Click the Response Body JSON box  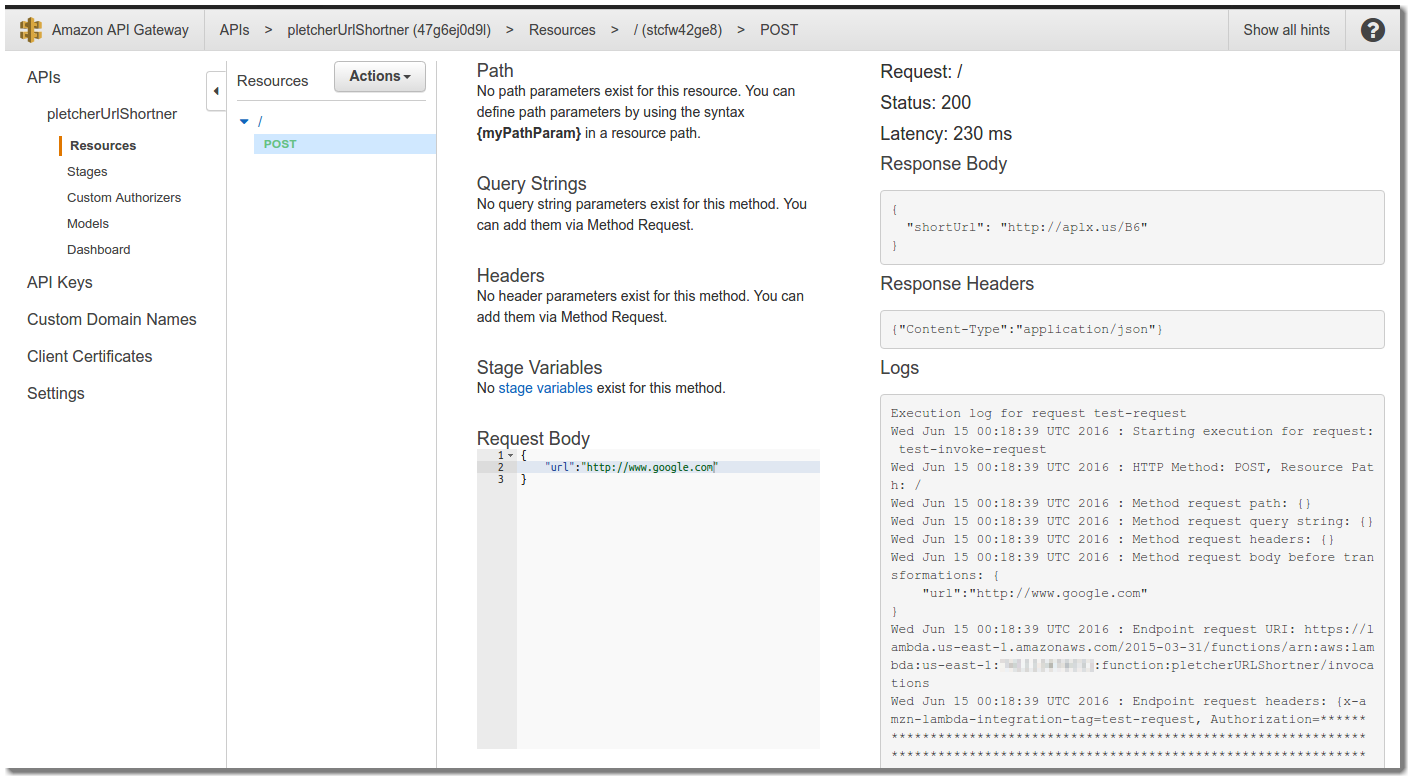coord(1132,227)
